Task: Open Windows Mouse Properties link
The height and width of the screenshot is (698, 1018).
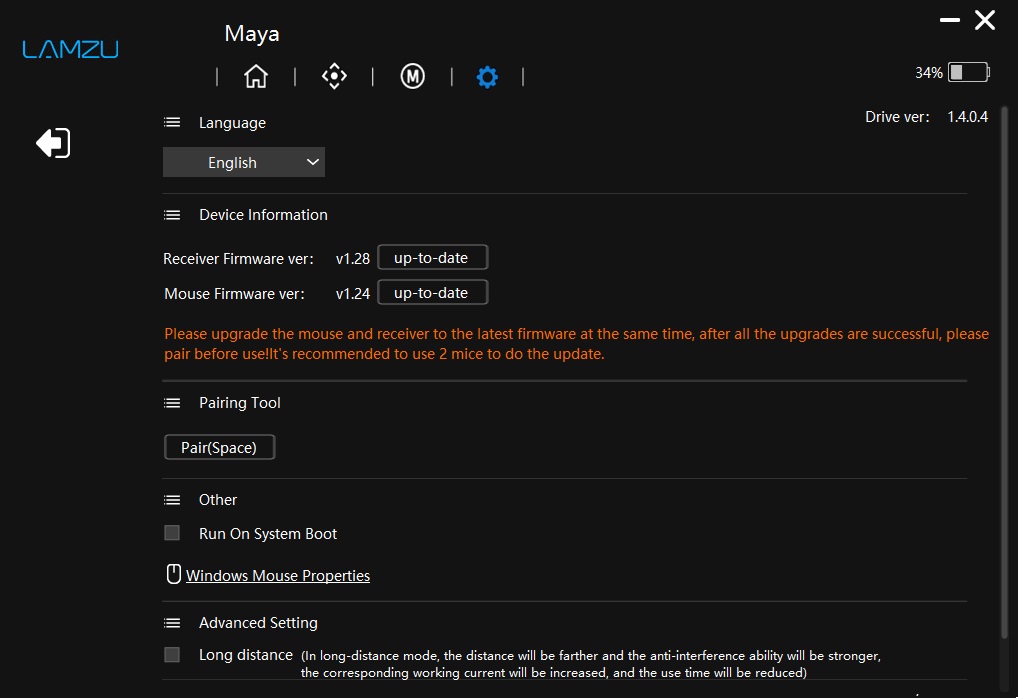Action: tap(278, 576)
